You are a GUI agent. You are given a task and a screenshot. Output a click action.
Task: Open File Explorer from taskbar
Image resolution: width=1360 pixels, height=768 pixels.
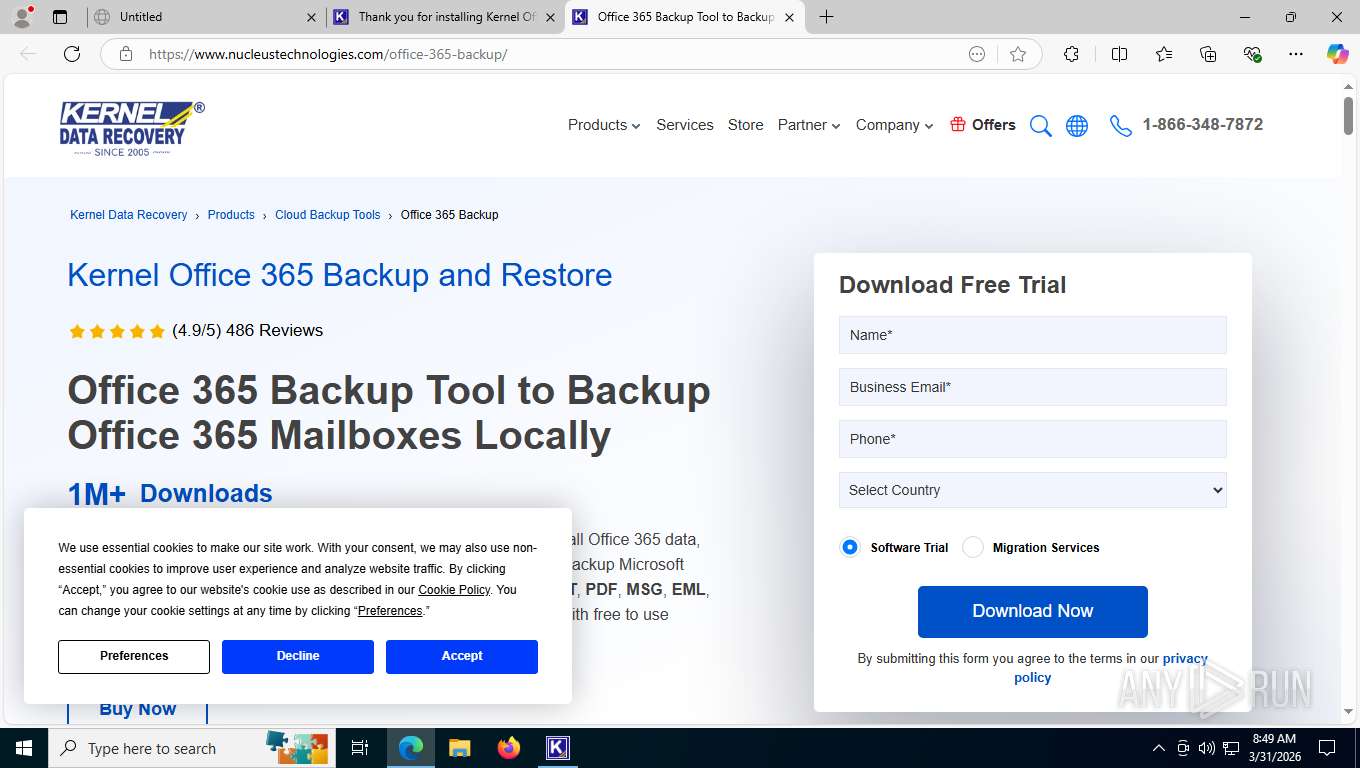(459, 748)
